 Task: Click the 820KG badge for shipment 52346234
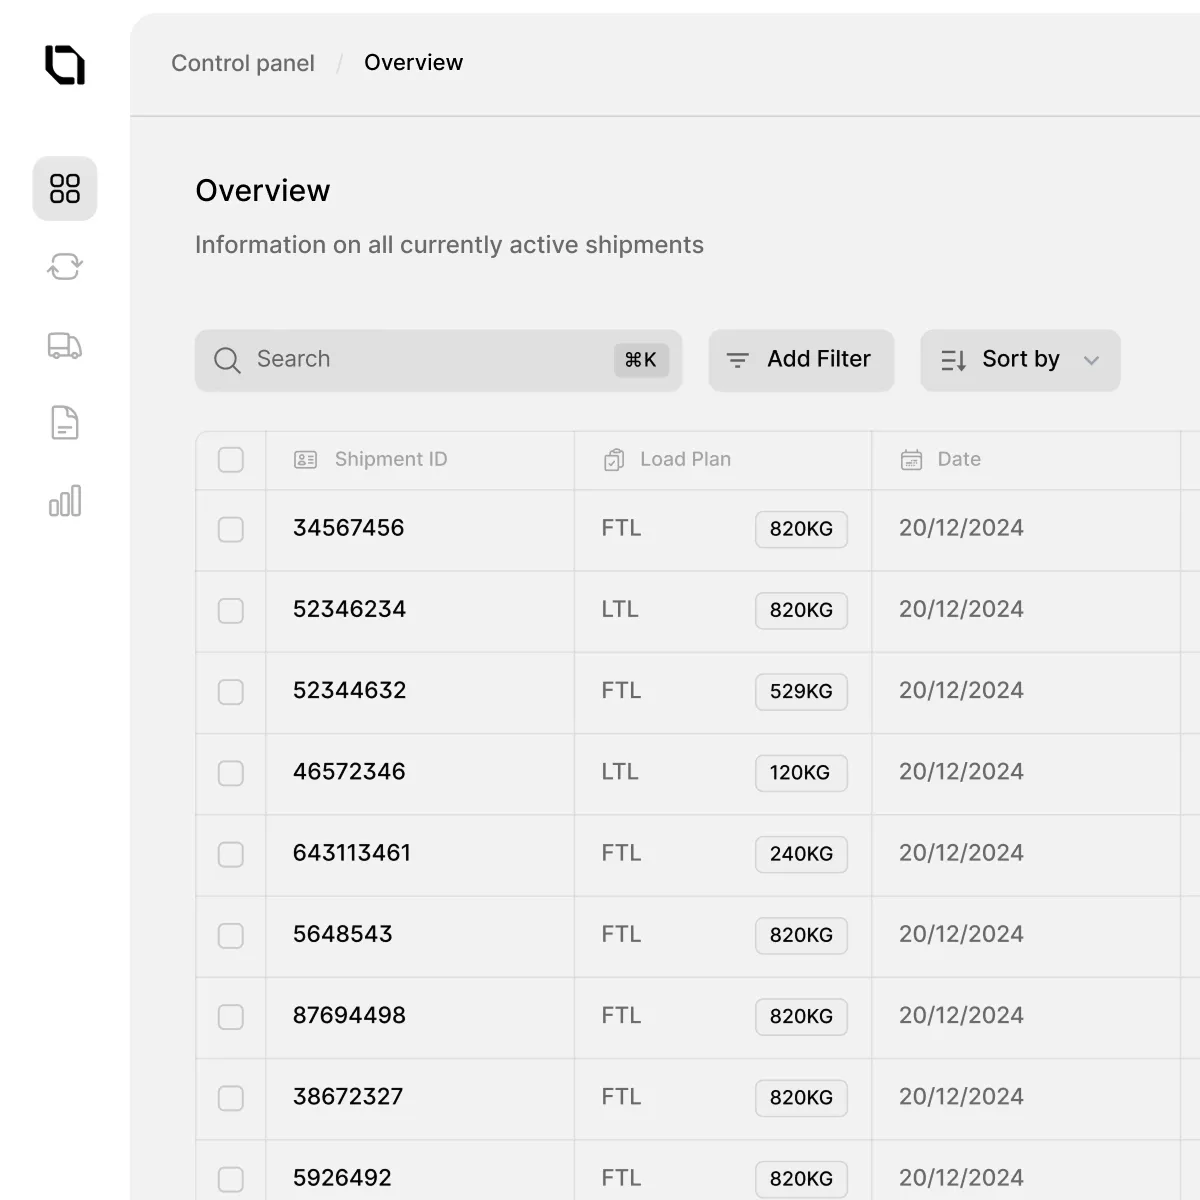pyautogui.click(x=801, y=610)
